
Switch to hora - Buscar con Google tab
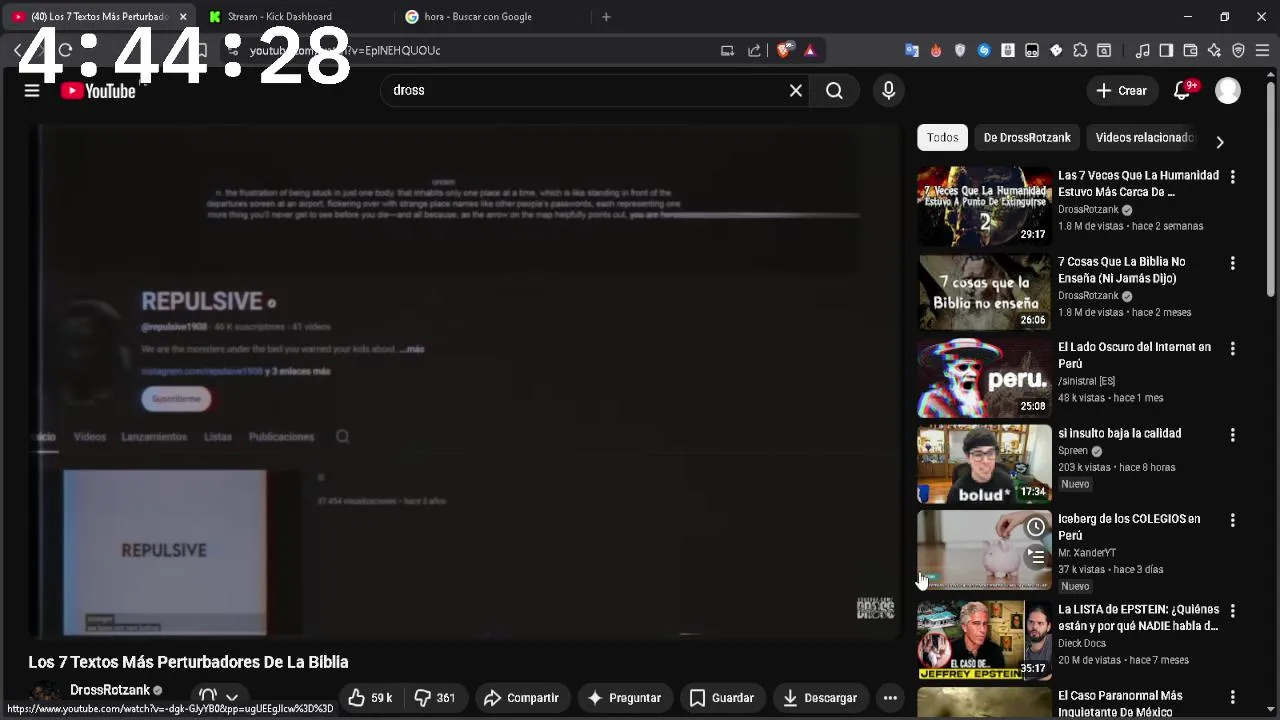(x=490, y=17)
